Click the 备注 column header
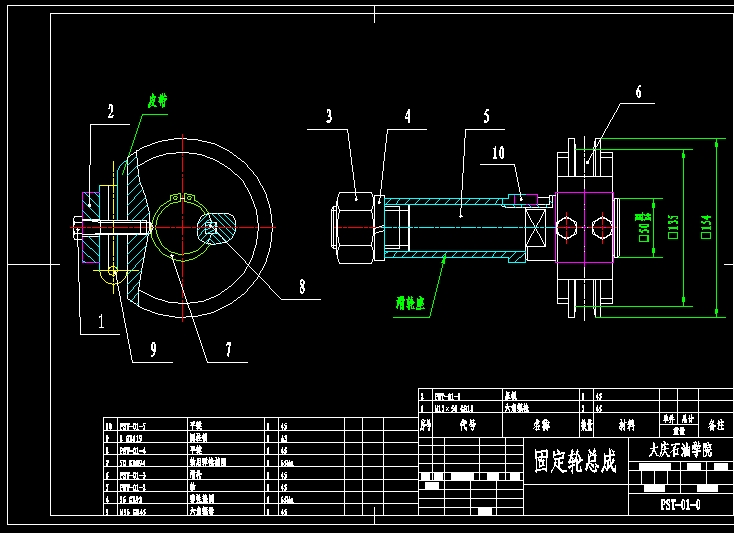 click(716, 425)
